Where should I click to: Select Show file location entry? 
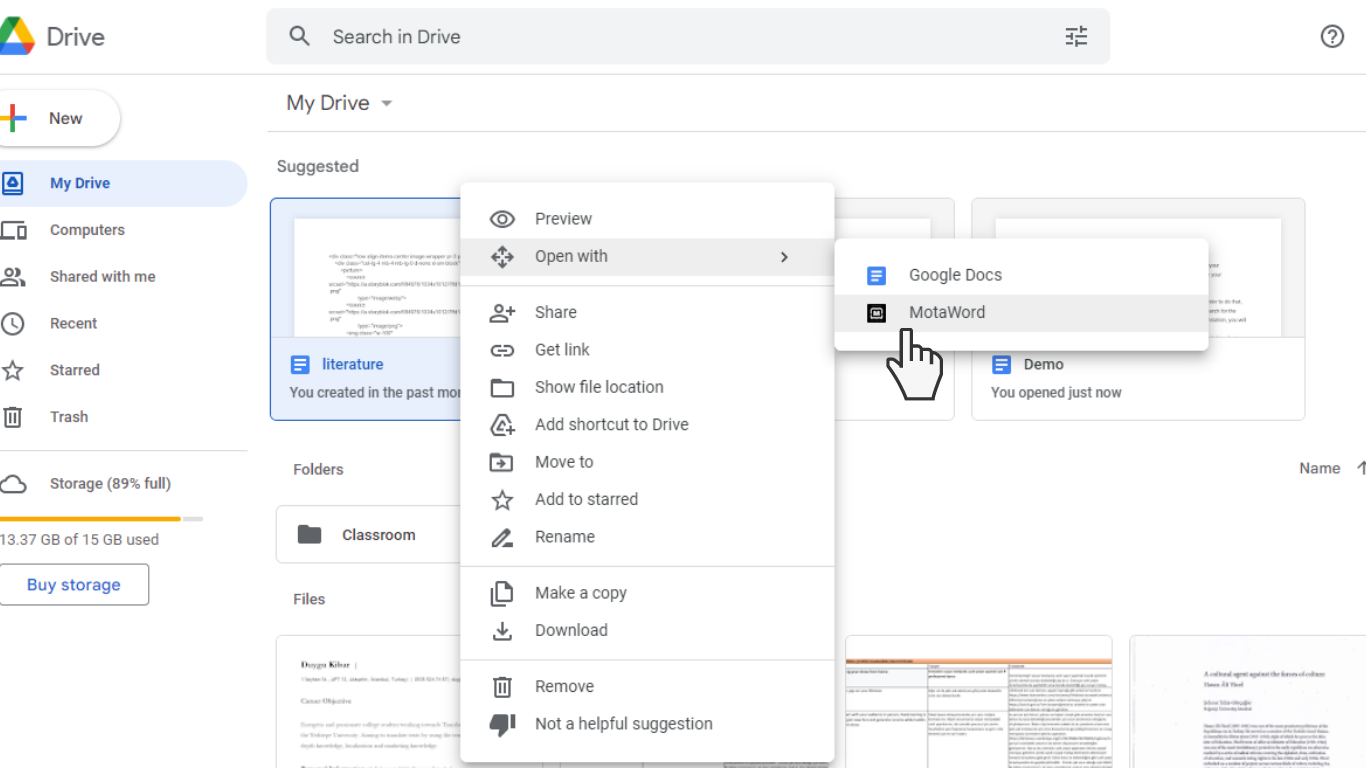(x=647, y=388)
